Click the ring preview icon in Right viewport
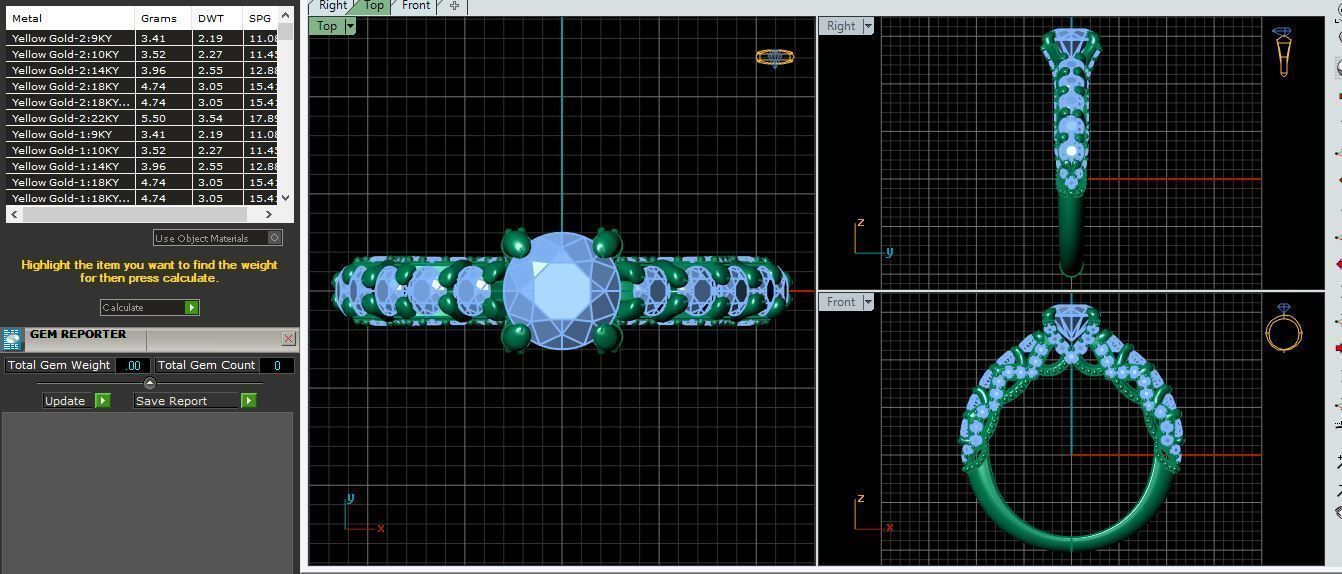Viewport: 1342px width, 574px height. pyautogui.click(x=1283, y=51)
